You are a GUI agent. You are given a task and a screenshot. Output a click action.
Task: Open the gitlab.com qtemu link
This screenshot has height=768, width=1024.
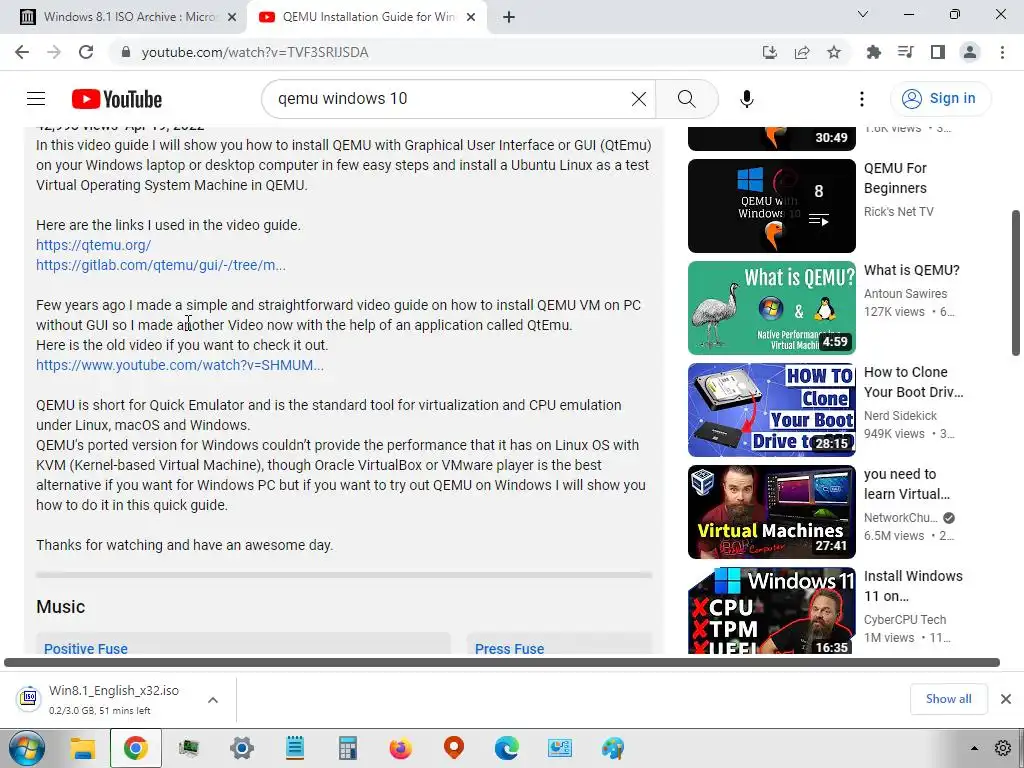[x=161, y=265]
